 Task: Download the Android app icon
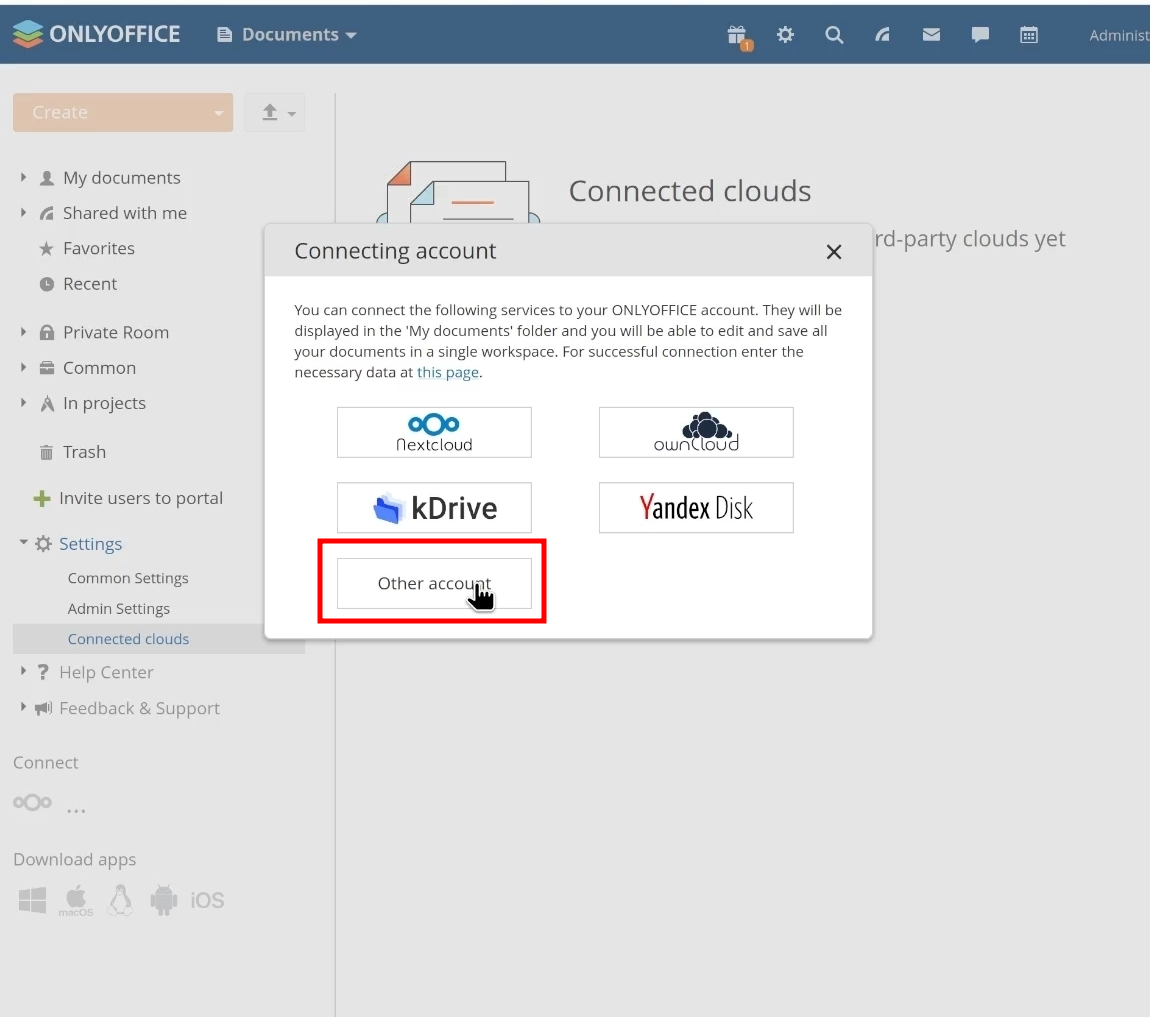pos(164,900)
